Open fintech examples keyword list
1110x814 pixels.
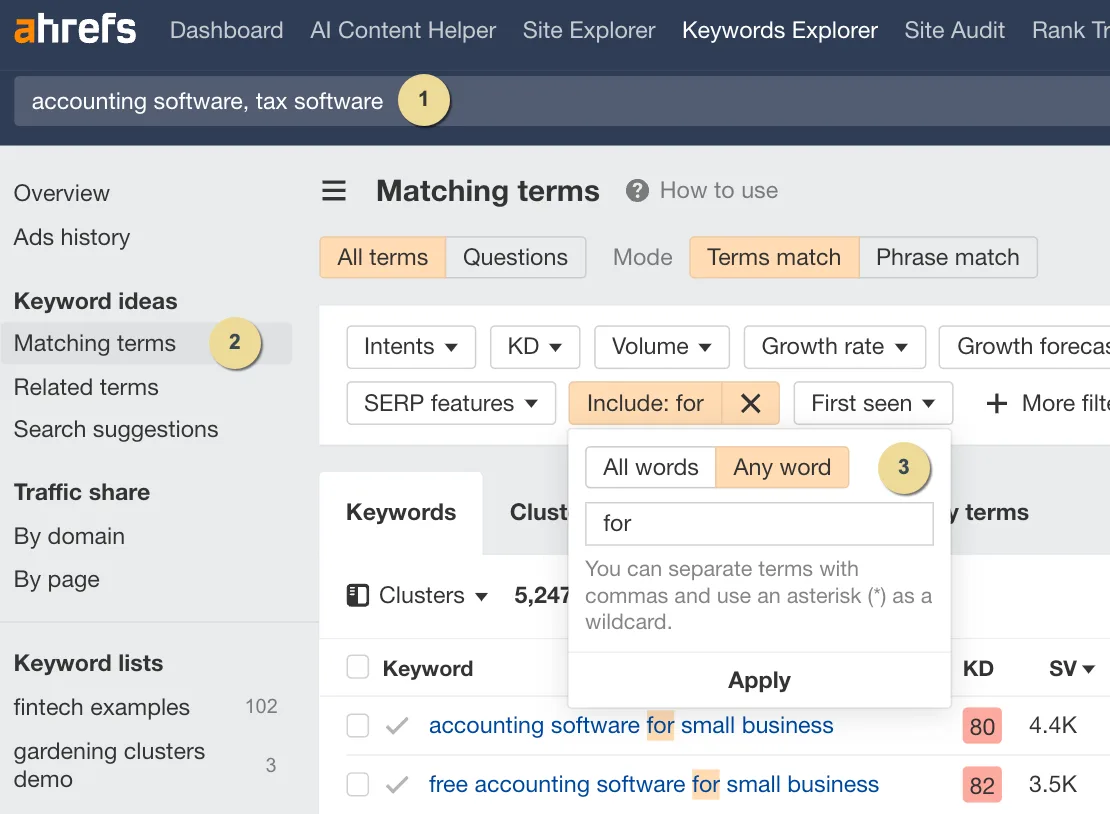coord(101,707)
